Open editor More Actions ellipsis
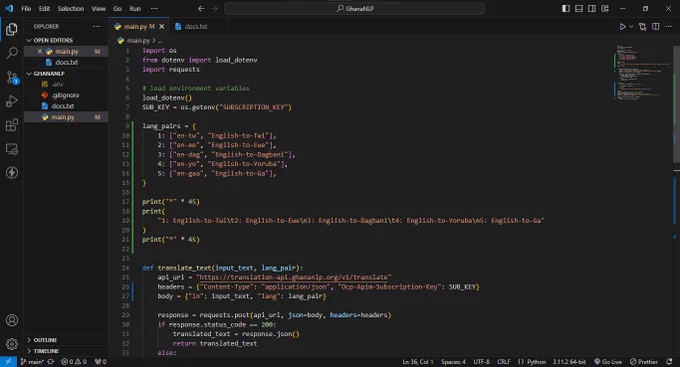This screenshot has width=680, height=367. pos(668,26)
